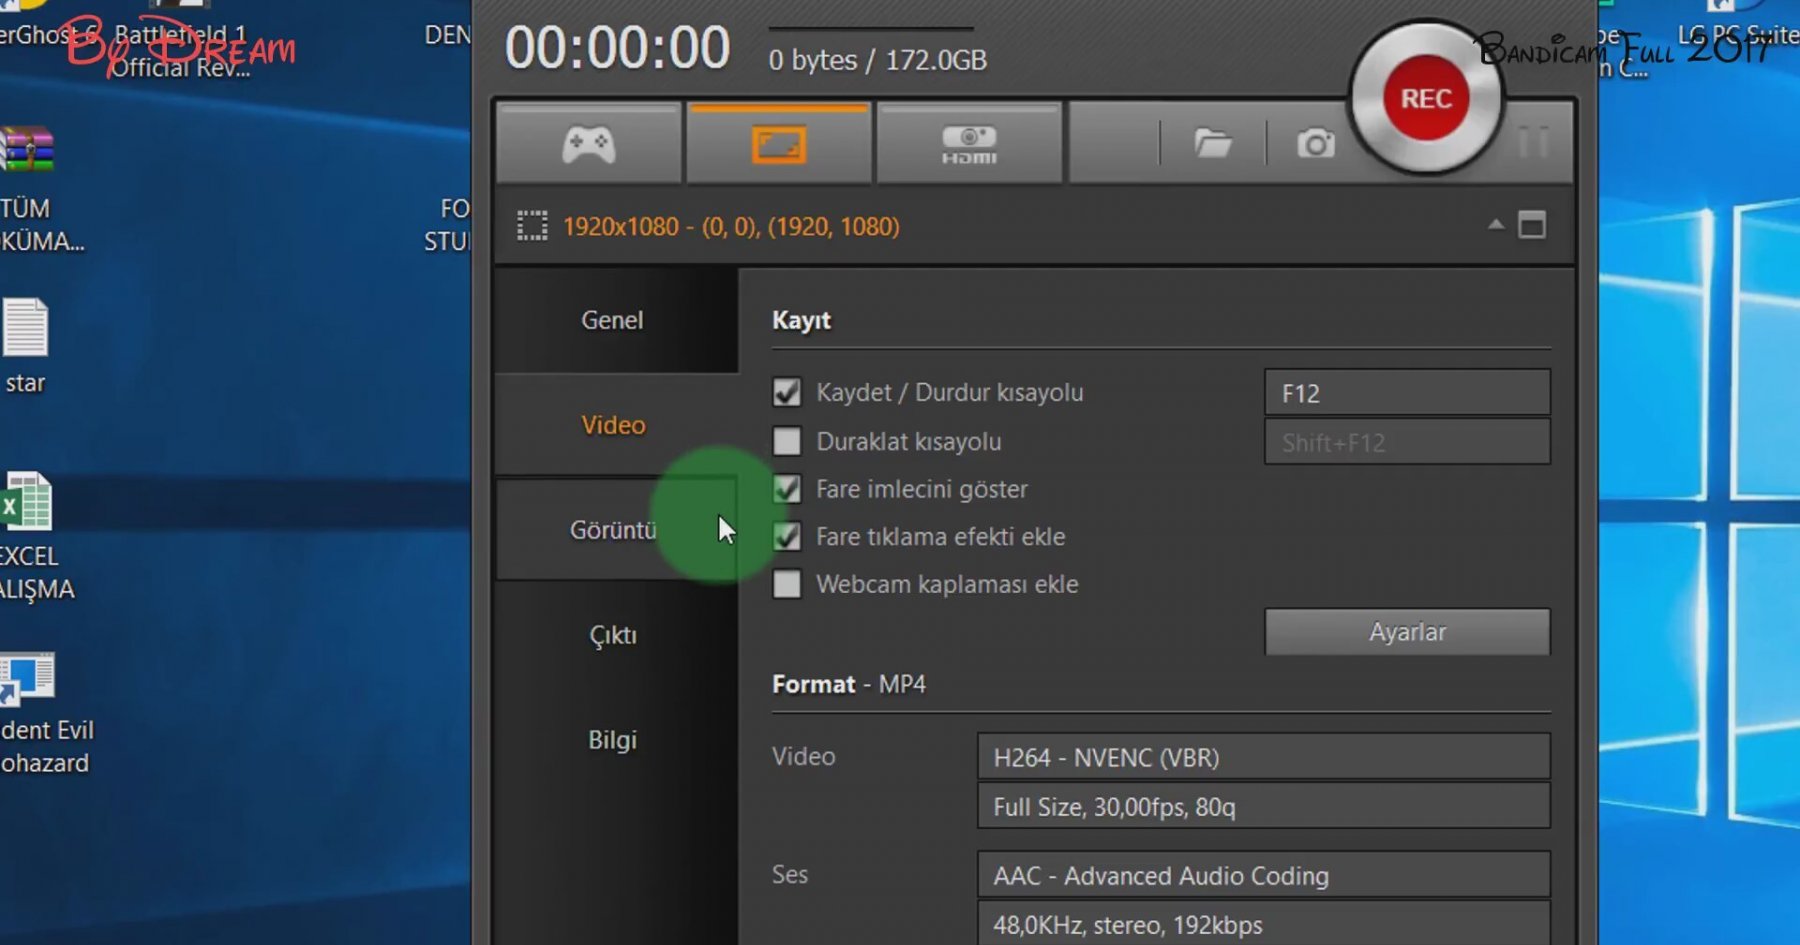This screenshot has height=945, width=1800.
Task: Toggle full screen target window icon
Action: pos(1532,225)
